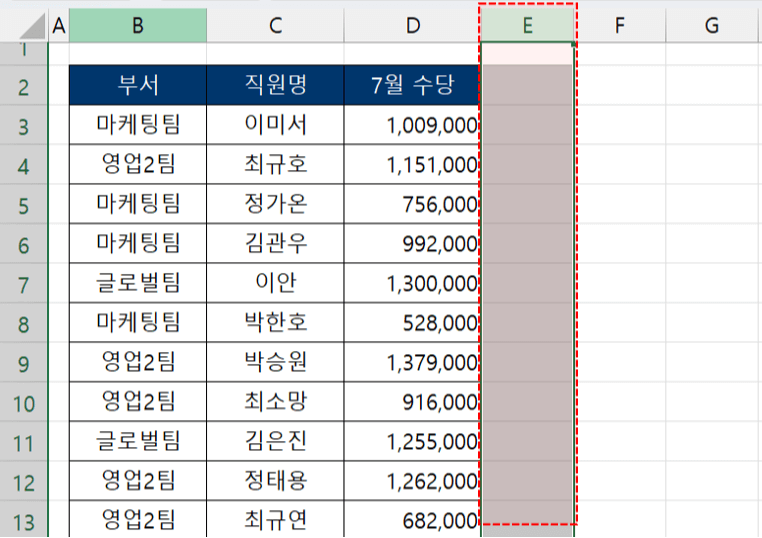Select row 9 header
The width and height of the screenshot is (762, 538).
tap(23, 363)
